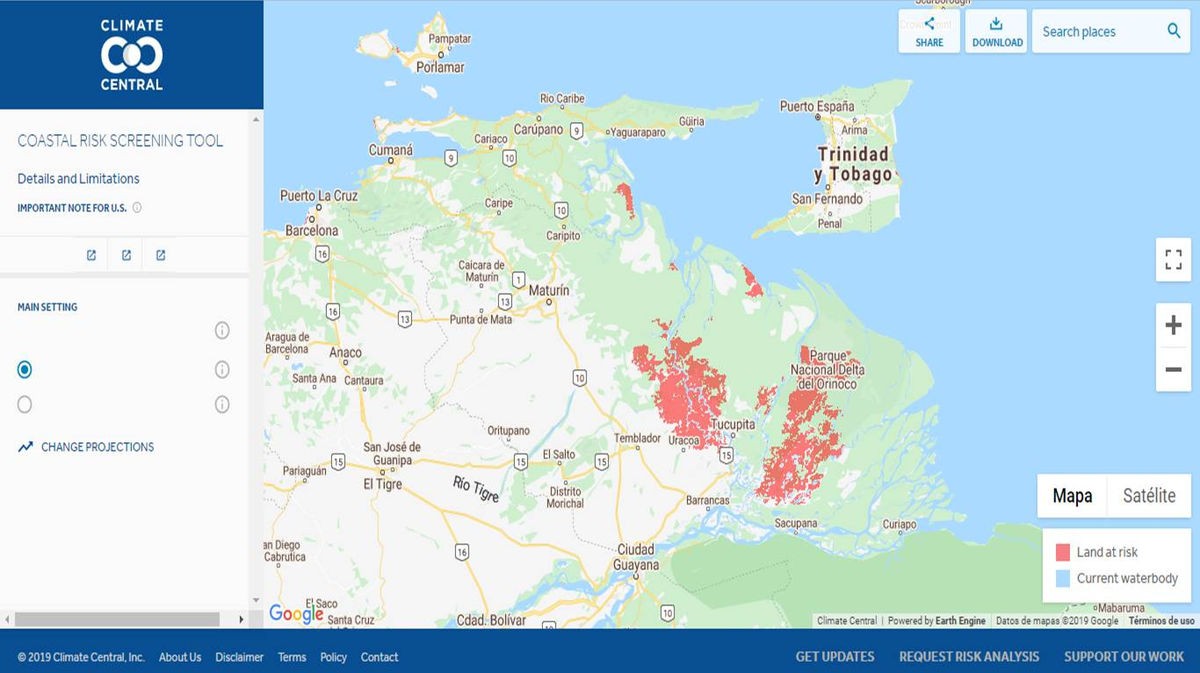Click the search magnifier icon
The height and width of the screenshot is (673, 1200).
click(x=1174, y=31)
